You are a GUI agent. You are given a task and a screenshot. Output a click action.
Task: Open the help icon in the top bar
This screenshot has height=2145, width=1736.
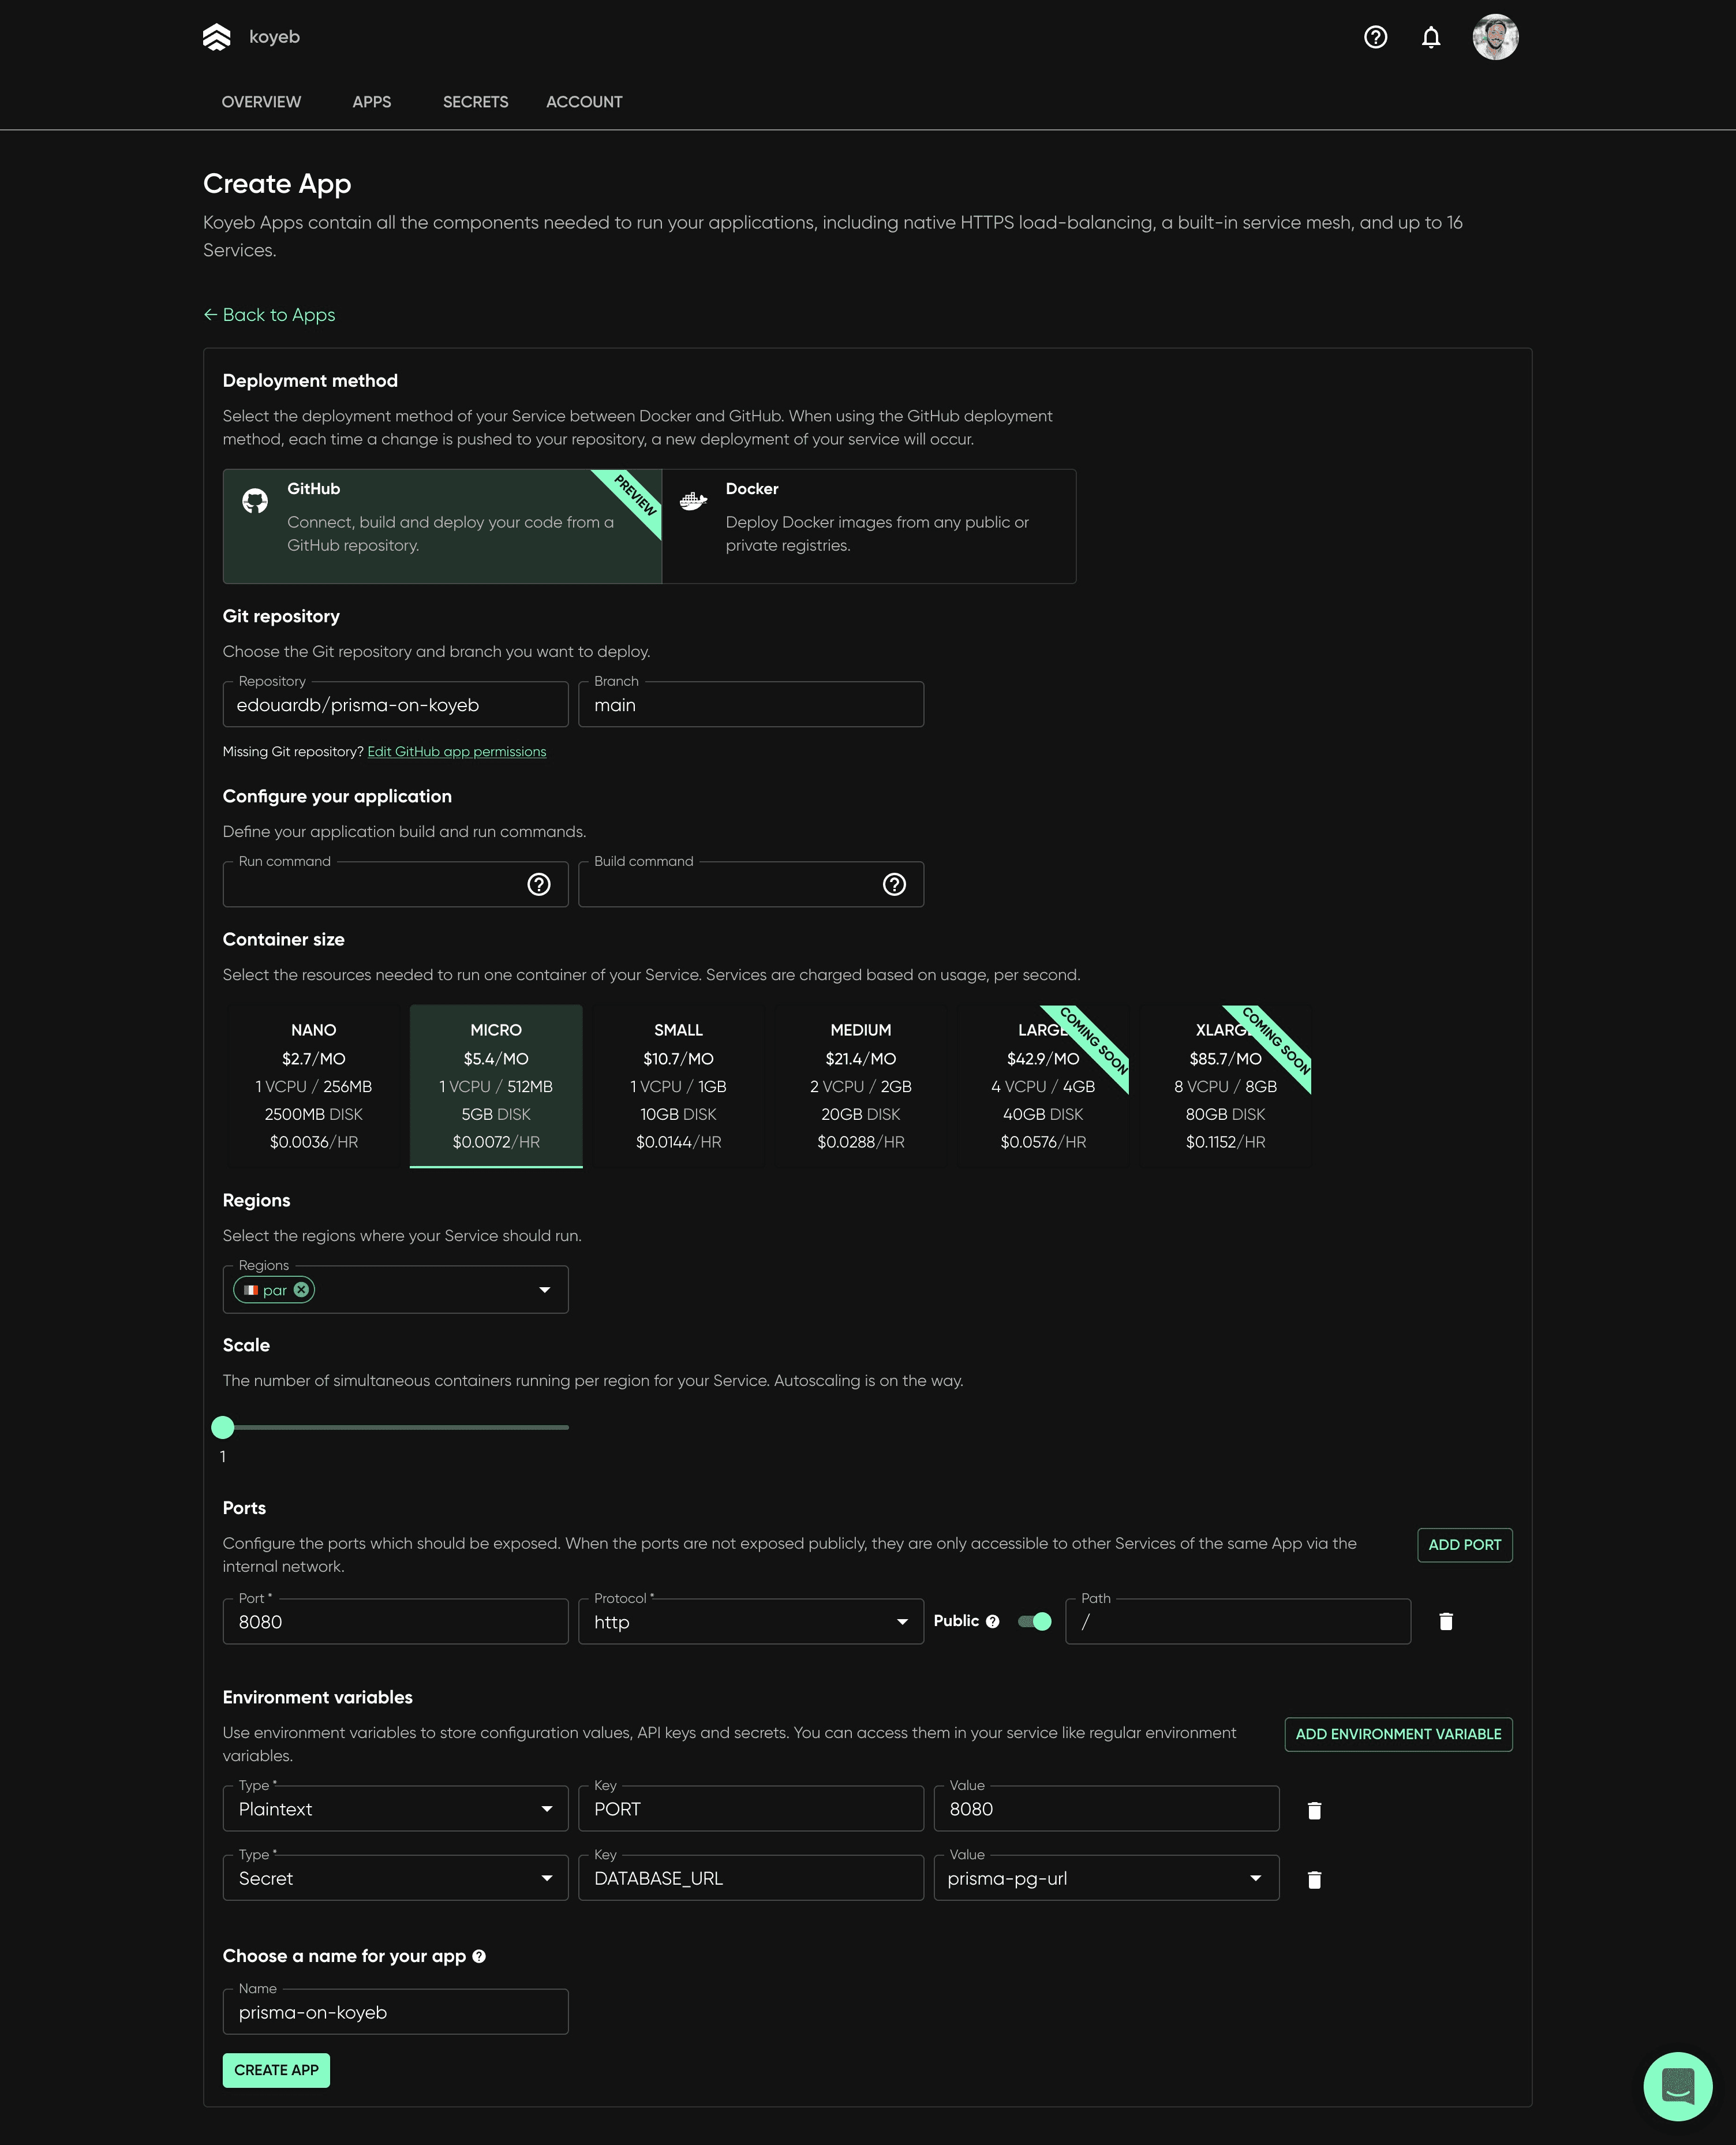(1375, 37)
